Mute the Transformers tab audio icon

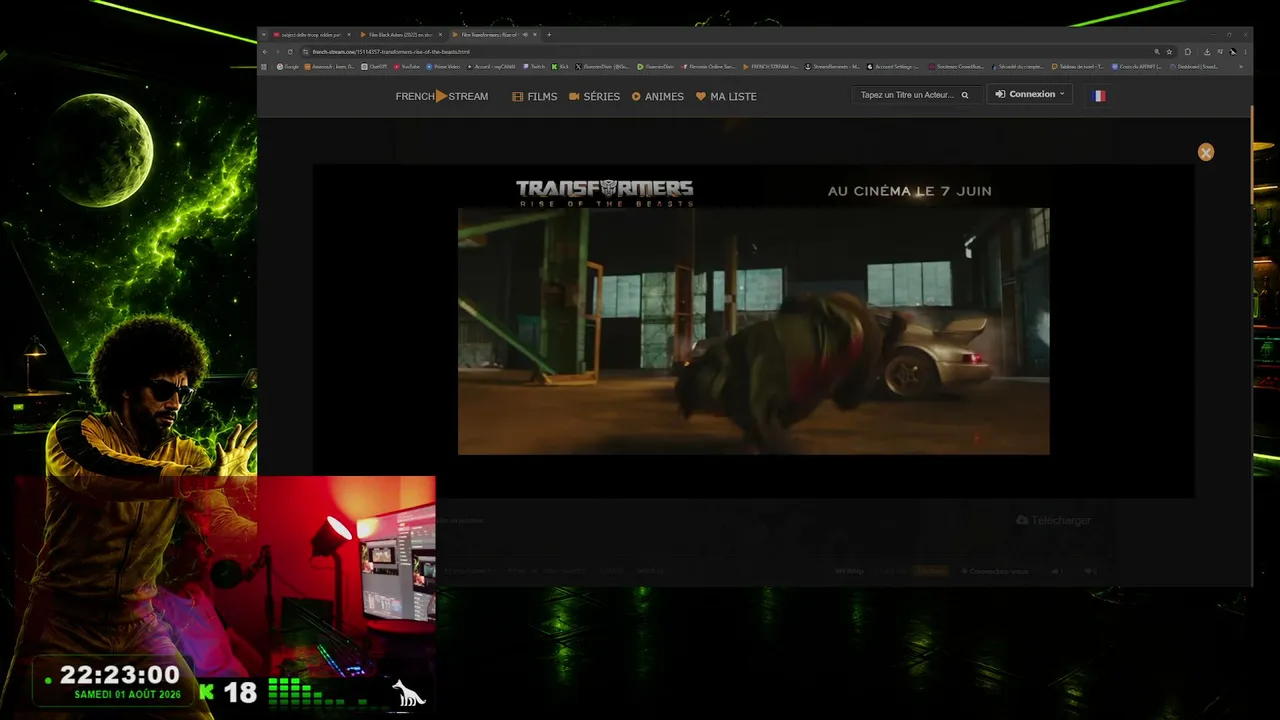526,34
